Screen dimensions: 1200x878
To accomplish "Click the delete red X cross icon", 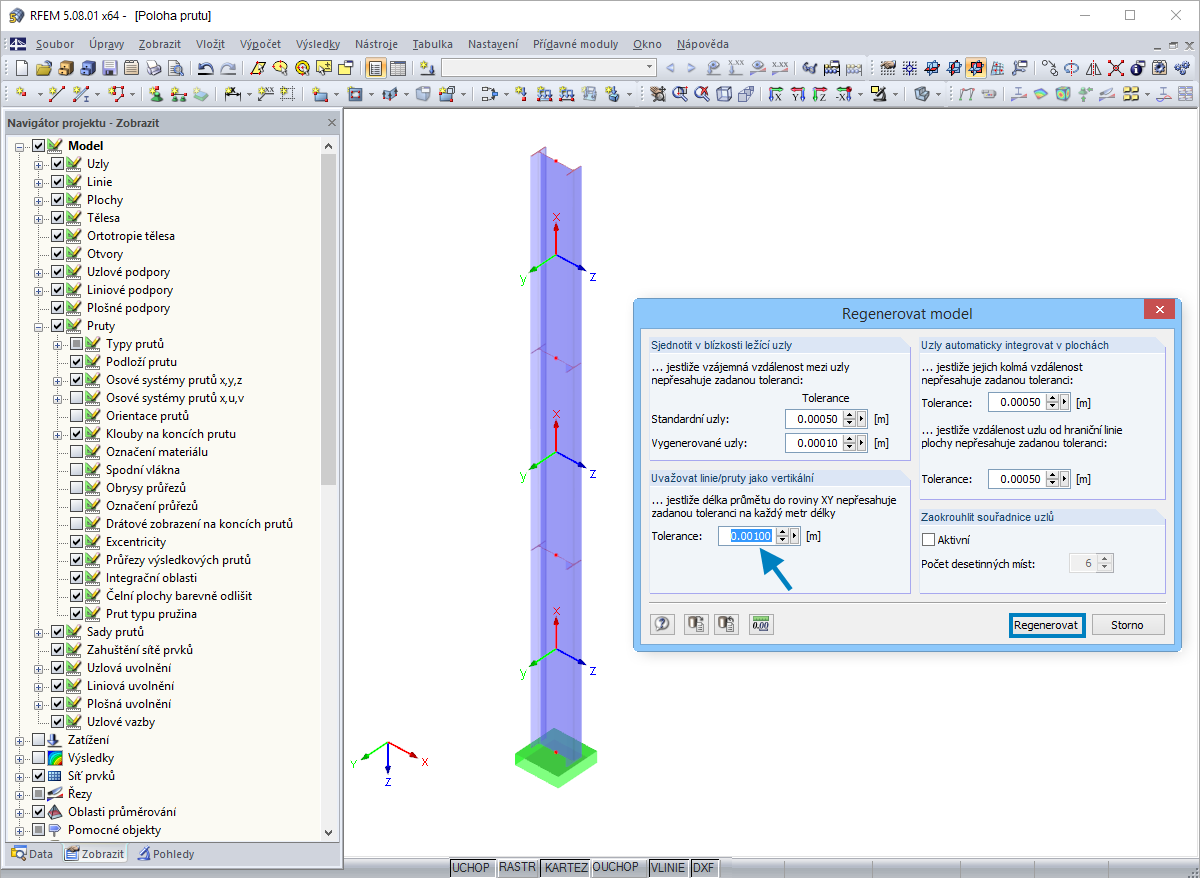I will 1115,69.
